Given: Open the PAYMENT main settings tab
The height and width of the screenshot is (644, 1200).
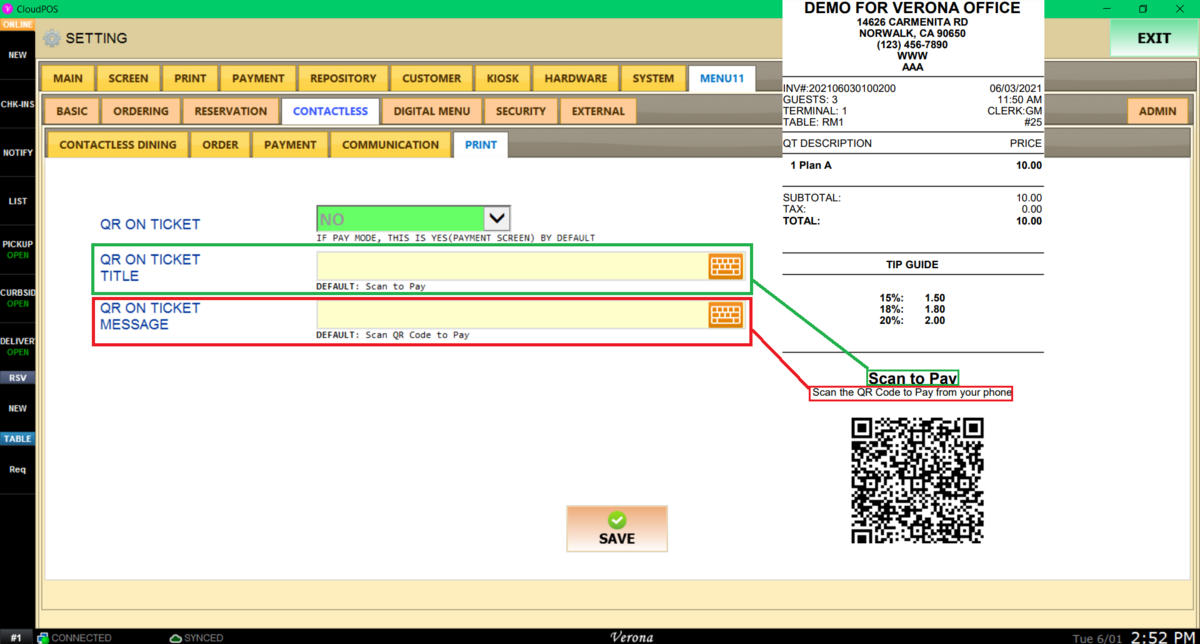Looking at the screenshot, I should tap(258, 78).
